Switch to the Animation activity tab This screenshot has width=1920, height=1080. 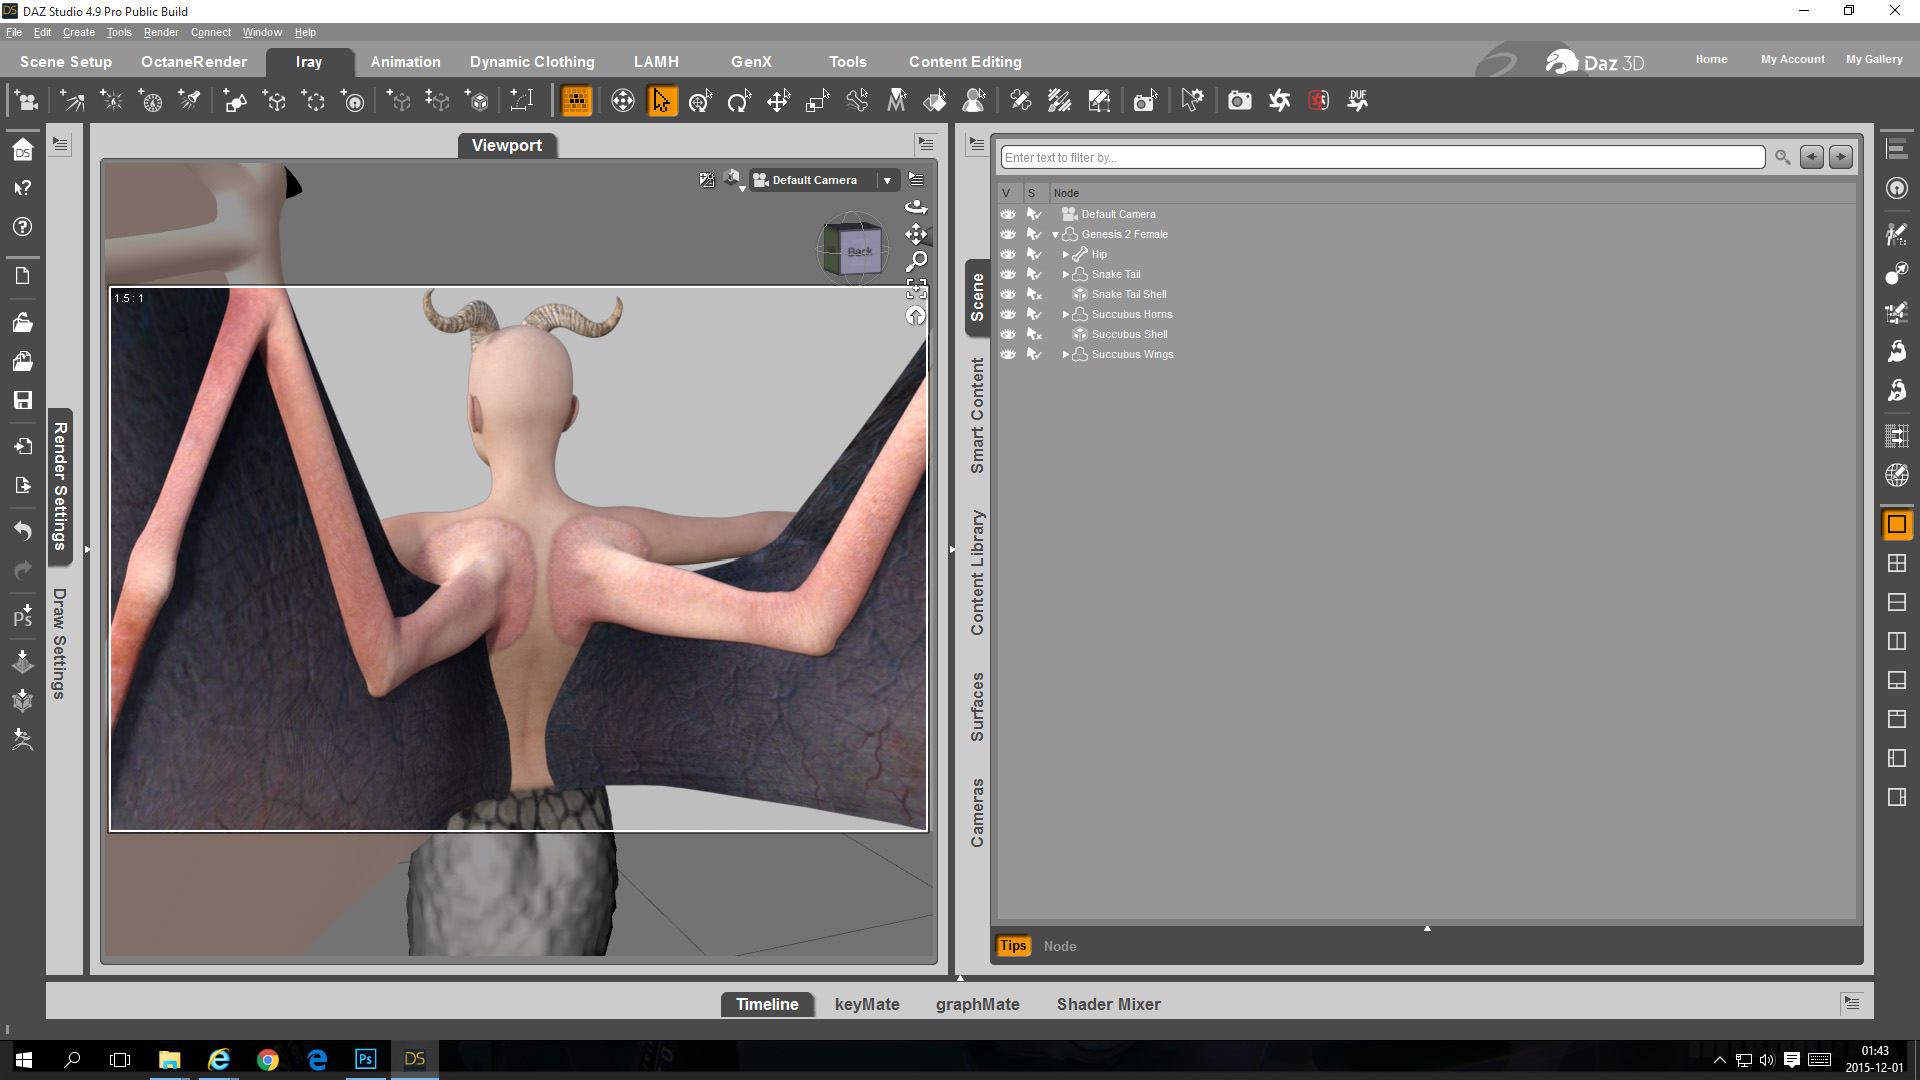[x=405, y=62]
